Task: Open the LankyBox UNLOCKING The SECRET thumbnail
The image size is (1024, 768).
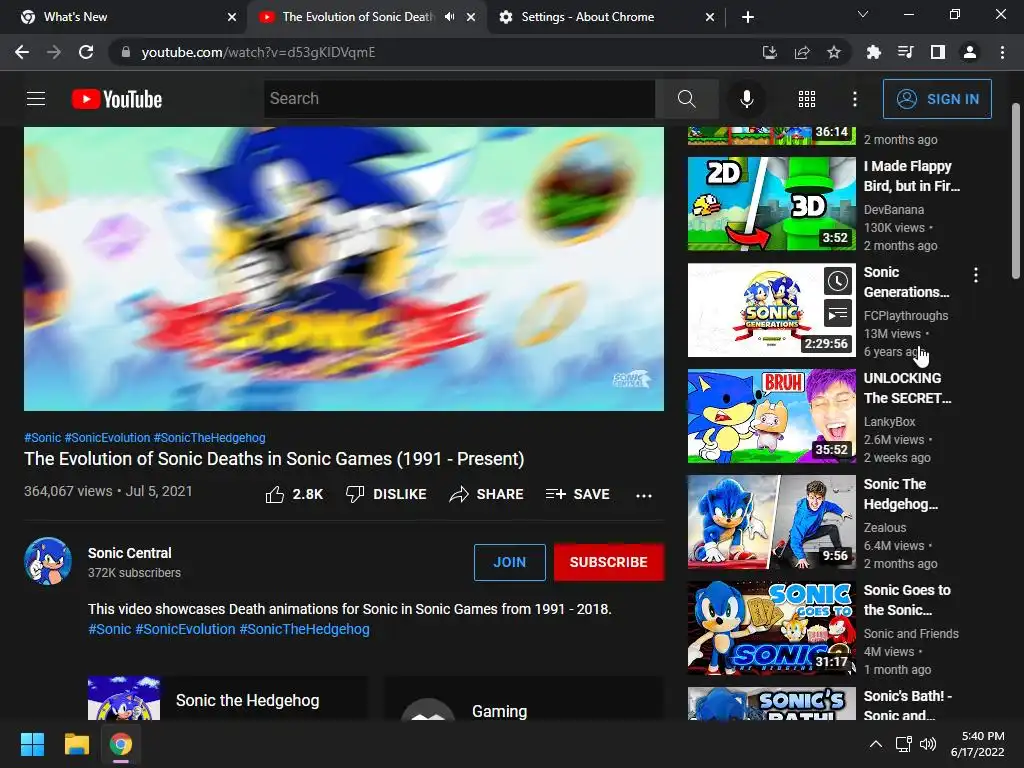Action: coord(771,416)
